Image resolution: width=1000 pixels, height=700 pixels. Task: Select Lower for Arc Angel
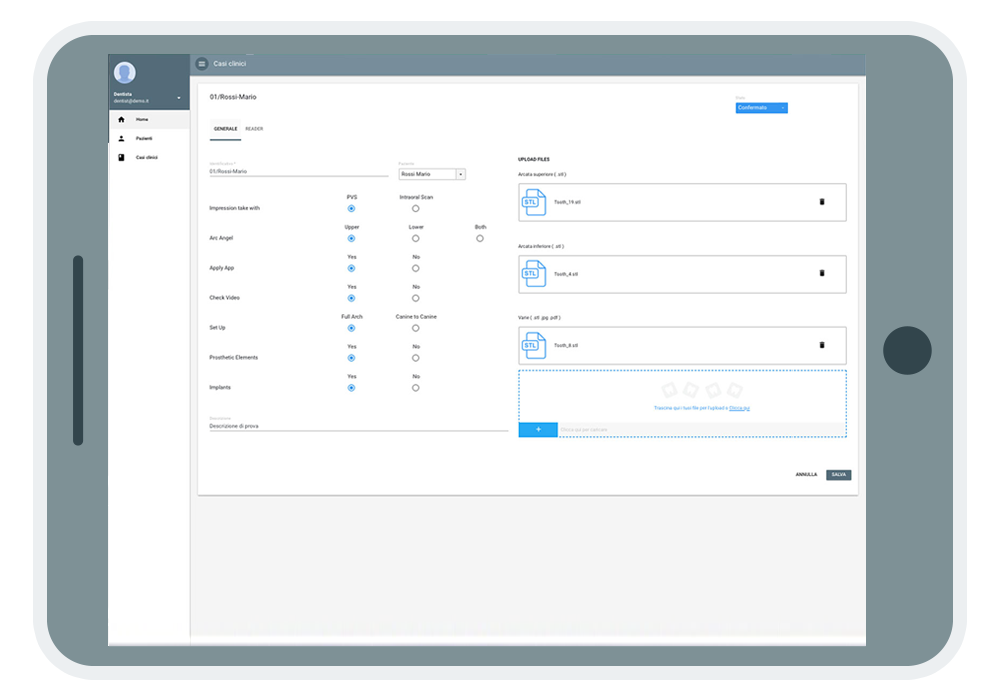[416, 238]
